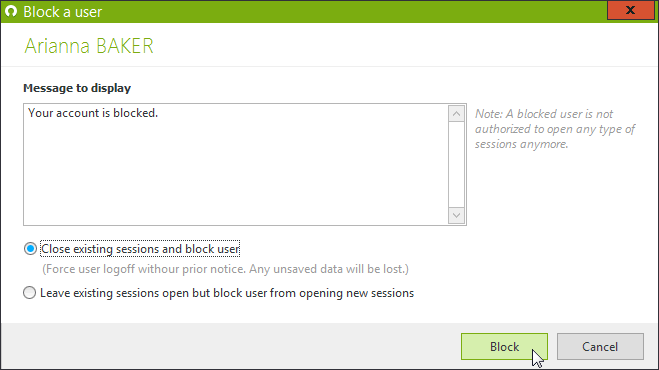
Task: Click the green title bar empty area
Action: 353,11
